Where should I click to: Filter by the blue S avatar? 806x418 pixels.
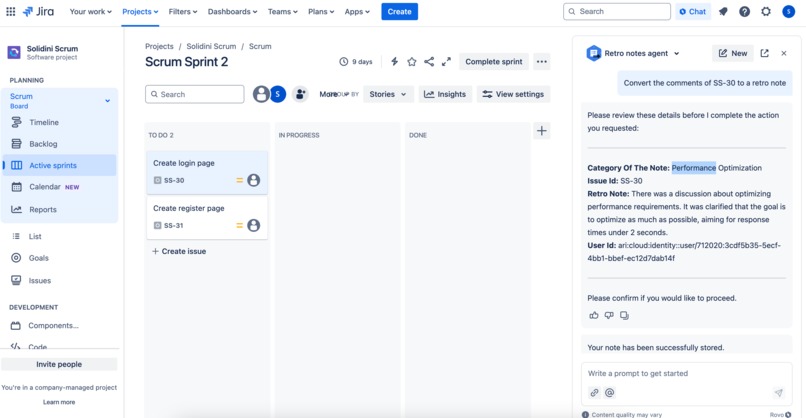point(278,94)
